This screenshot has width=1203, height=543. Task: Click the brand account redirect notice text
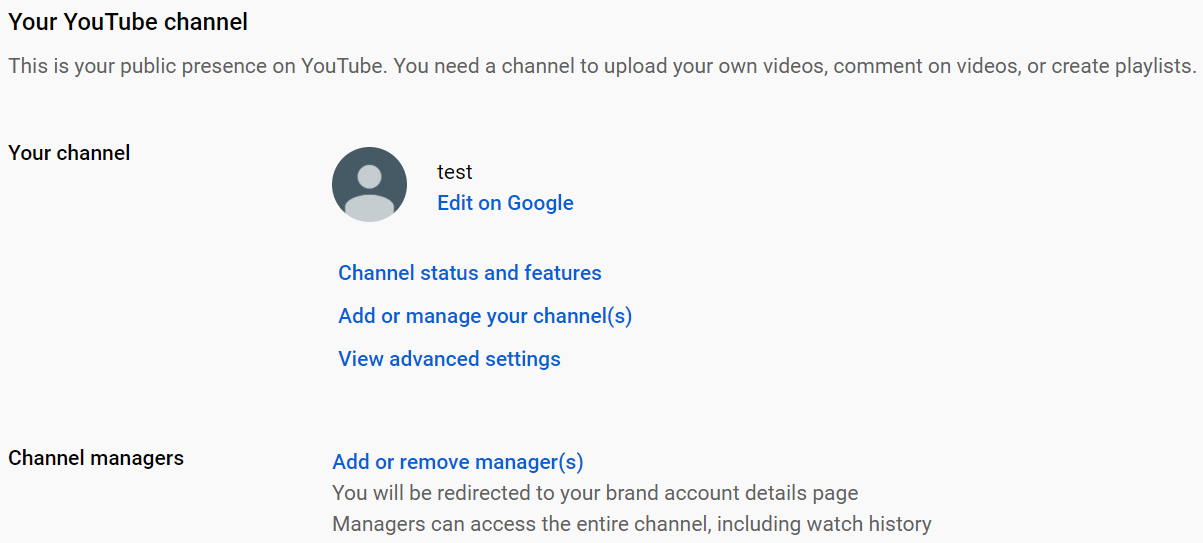click(x=595, y=493)
